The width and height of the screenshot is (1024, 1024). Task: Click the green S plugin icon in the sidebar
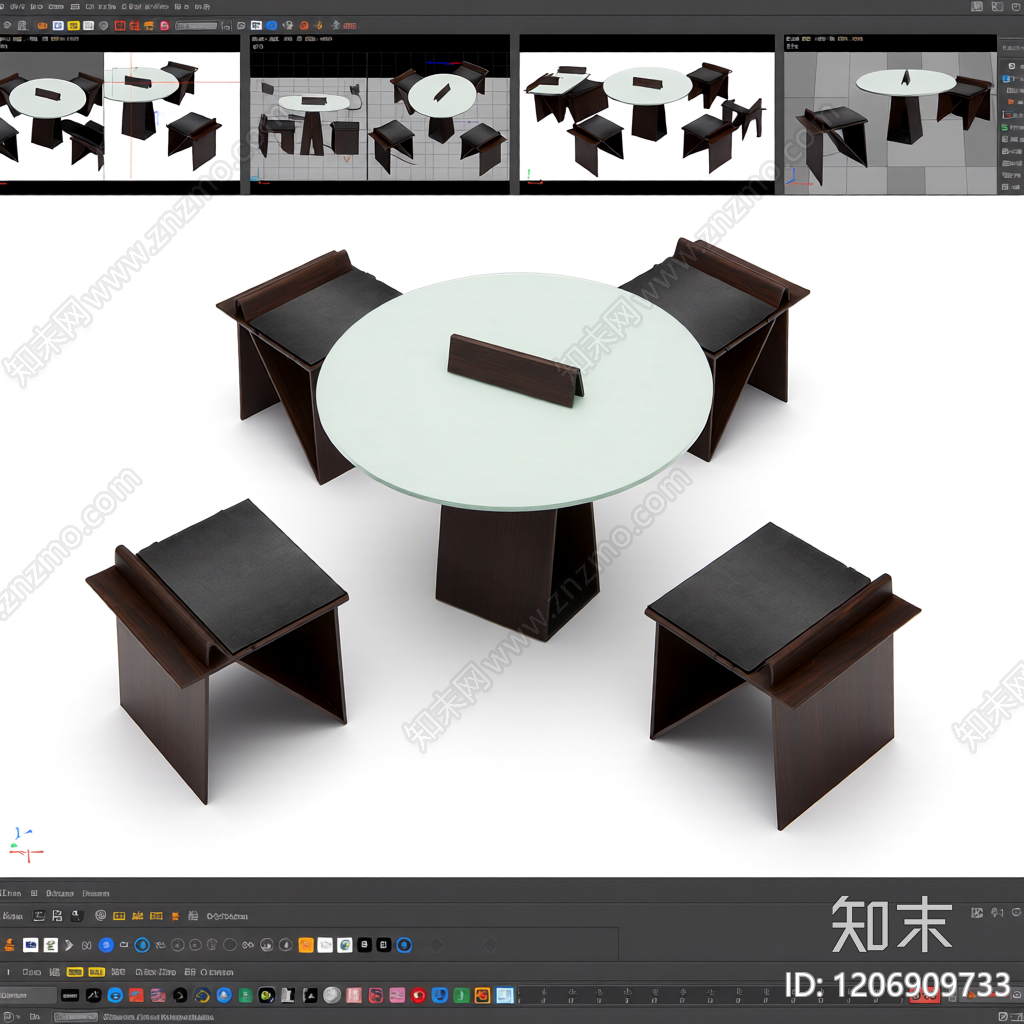pyautogui.click(x=1004, y=128)
